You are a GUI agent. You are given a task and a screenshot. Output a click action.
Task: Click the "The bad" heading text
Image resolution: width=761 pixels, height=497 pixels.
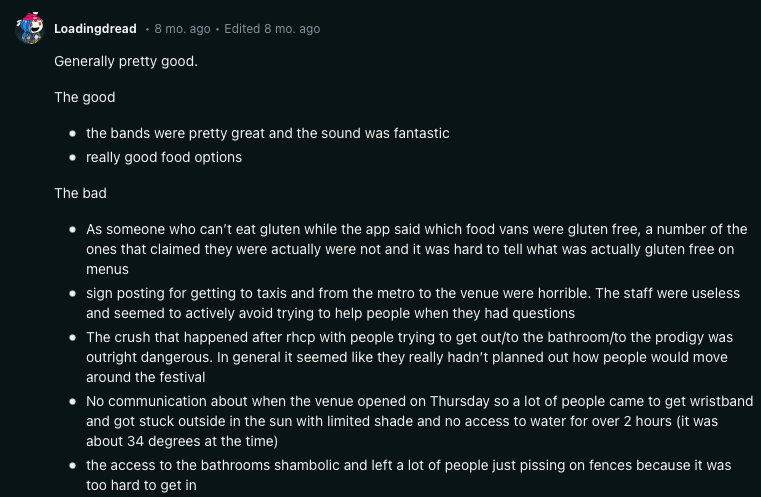click(x=80, y=193)
